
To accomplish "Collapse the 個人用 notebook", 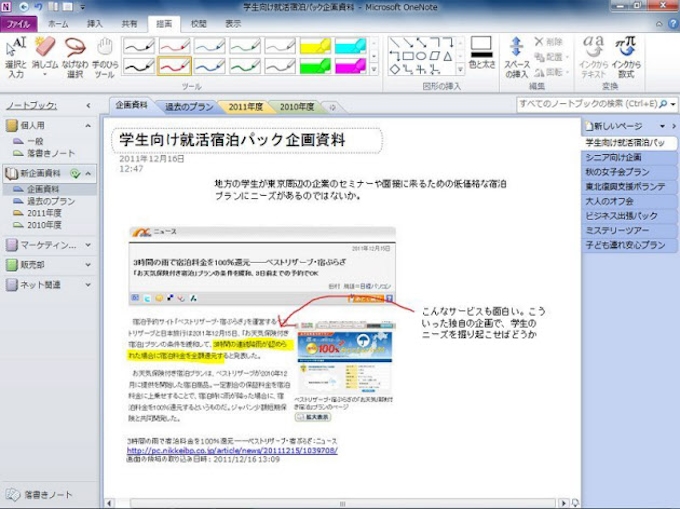I will 90,126.
